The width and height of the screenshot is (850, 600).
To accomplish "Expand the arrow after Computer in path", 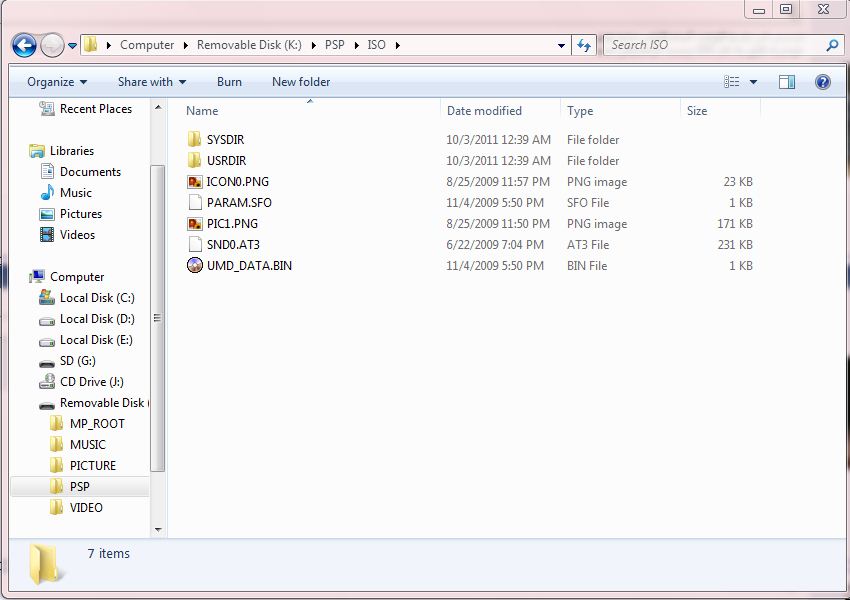I will pos(185,46).
